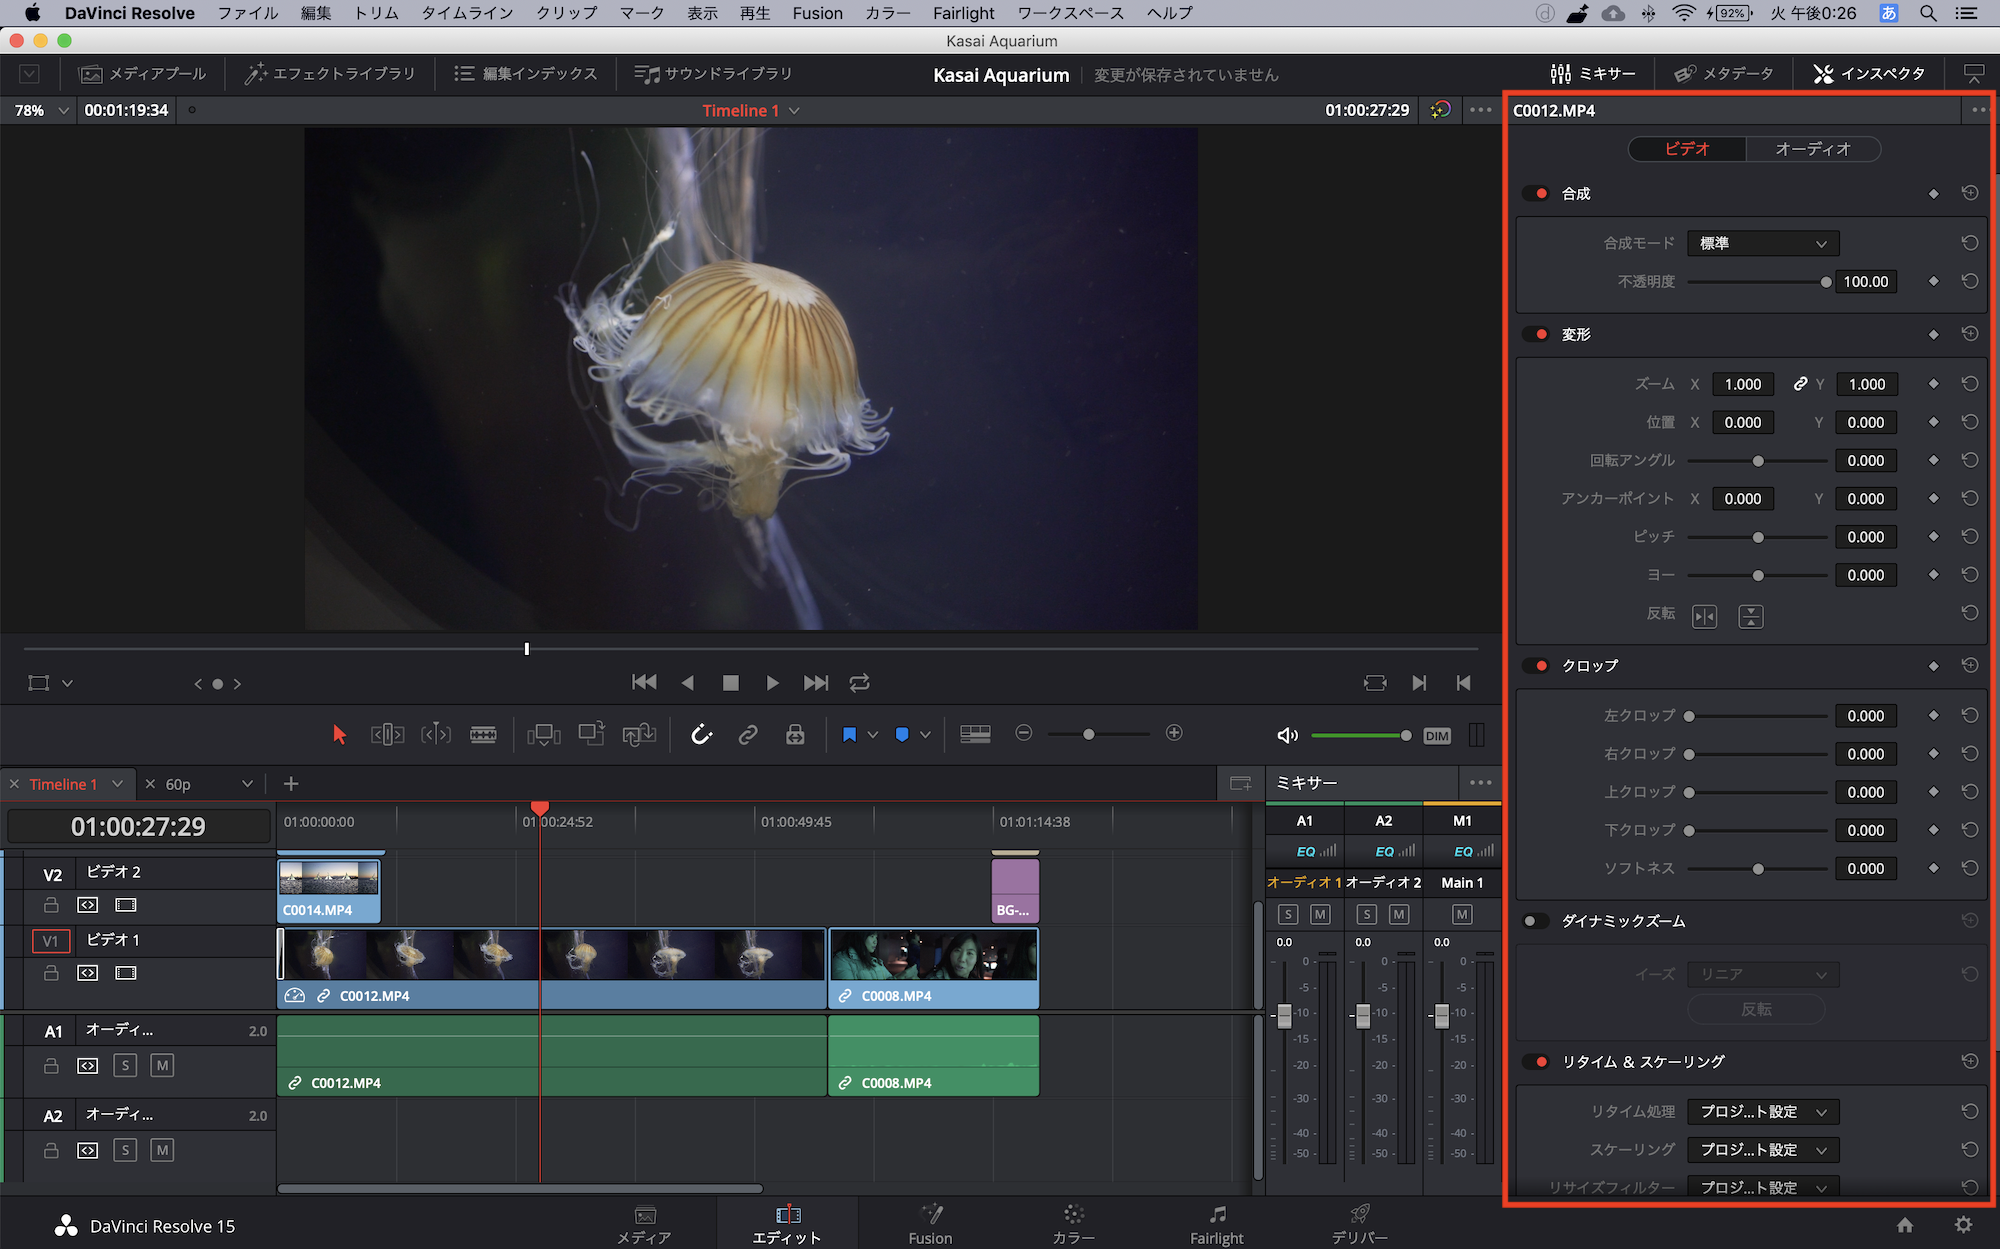Click the horizontal flip icon

click(x=1704, y=616)
